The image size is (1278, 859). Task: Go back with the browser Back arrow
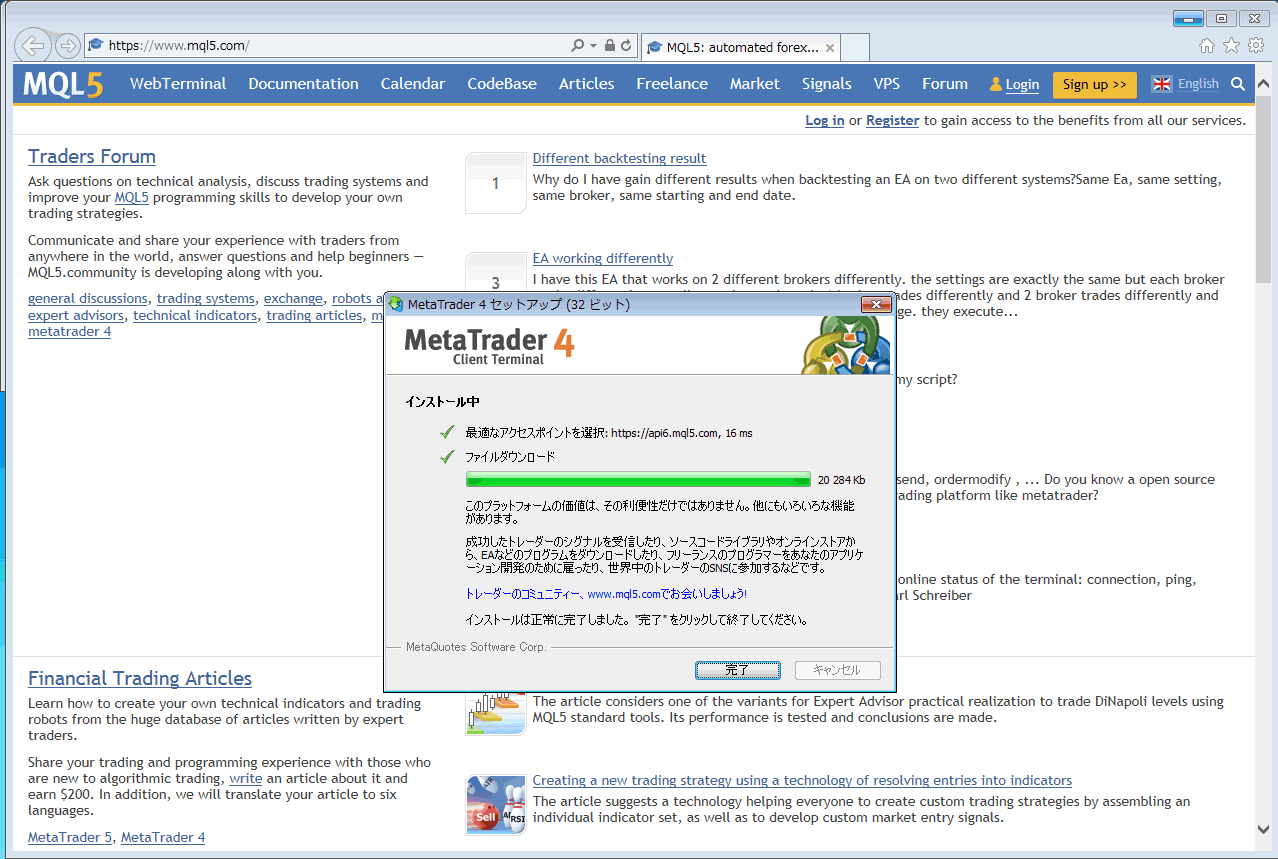tap(33, 45)
